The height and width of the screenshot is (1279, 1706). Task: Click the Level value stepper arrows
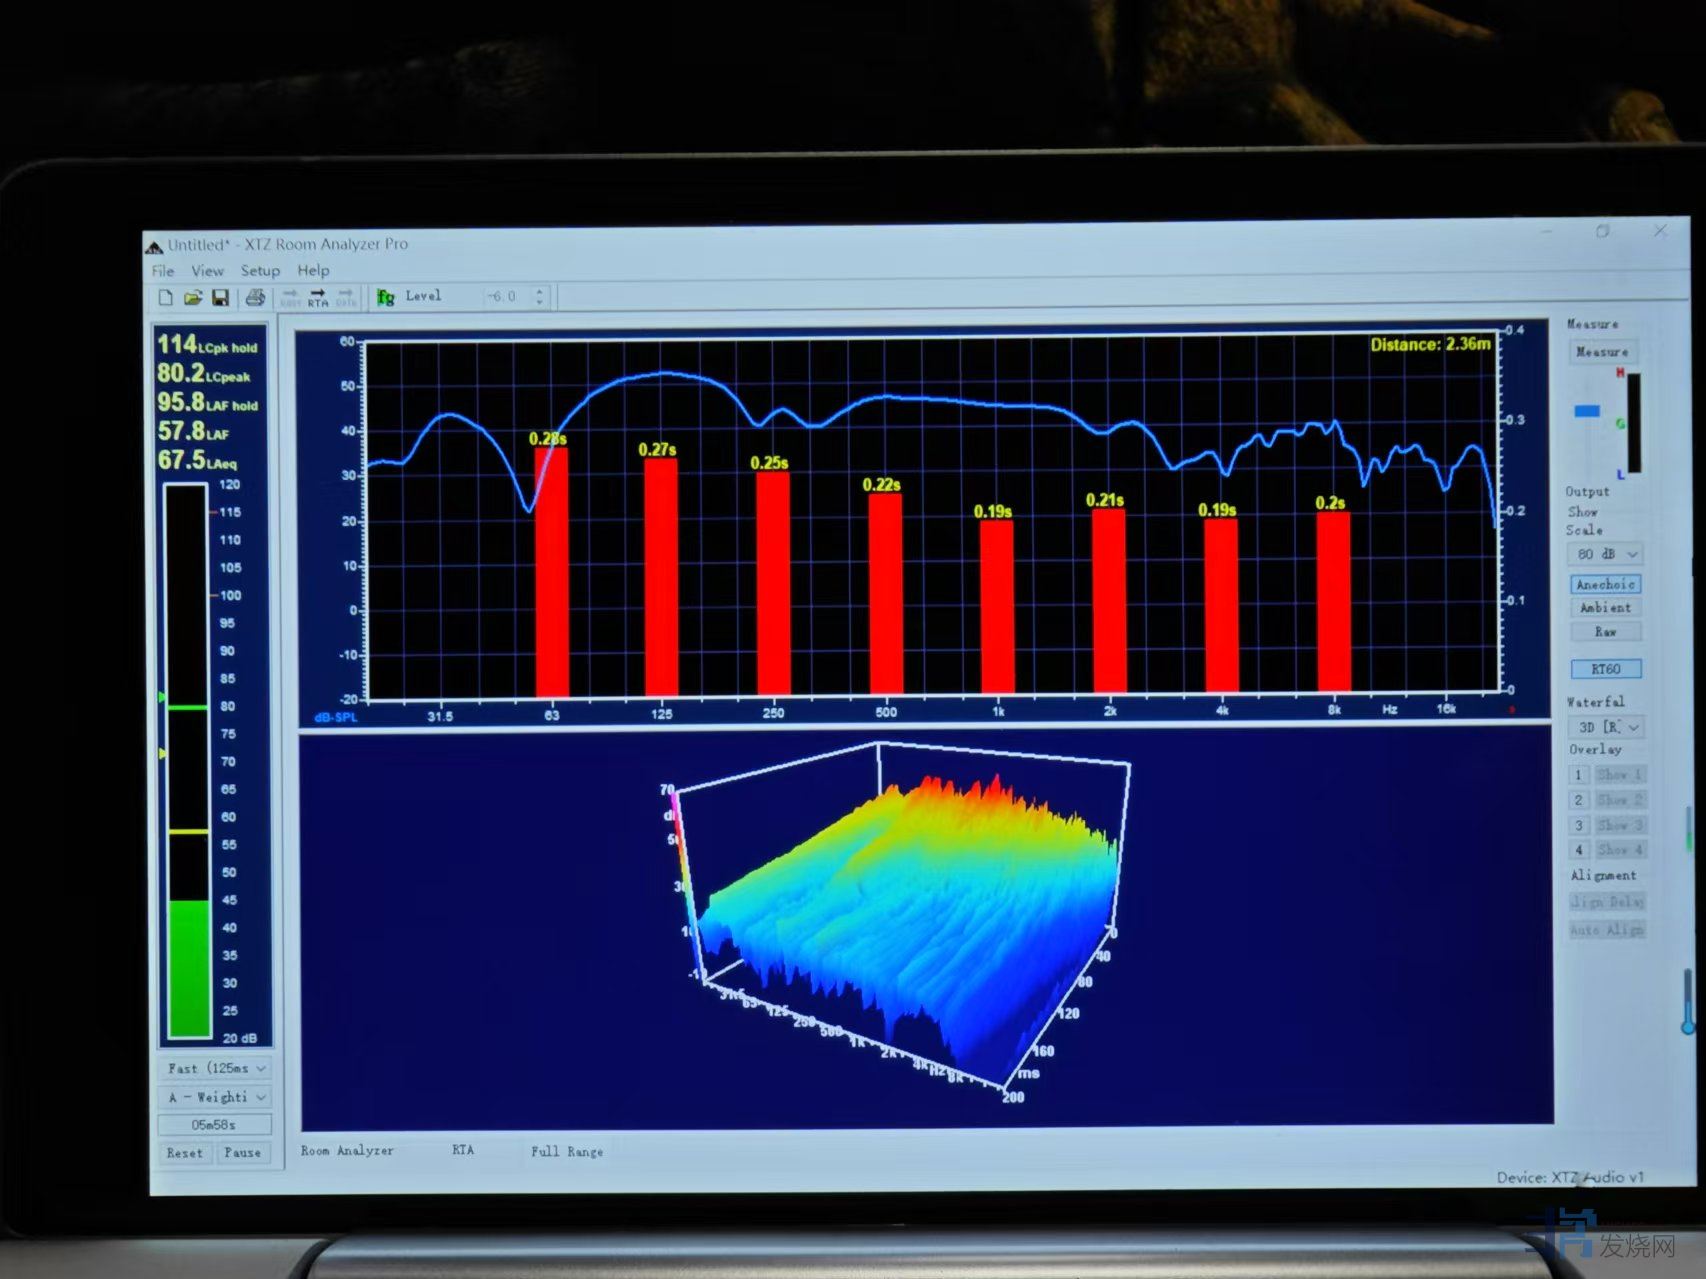[540, 297]
